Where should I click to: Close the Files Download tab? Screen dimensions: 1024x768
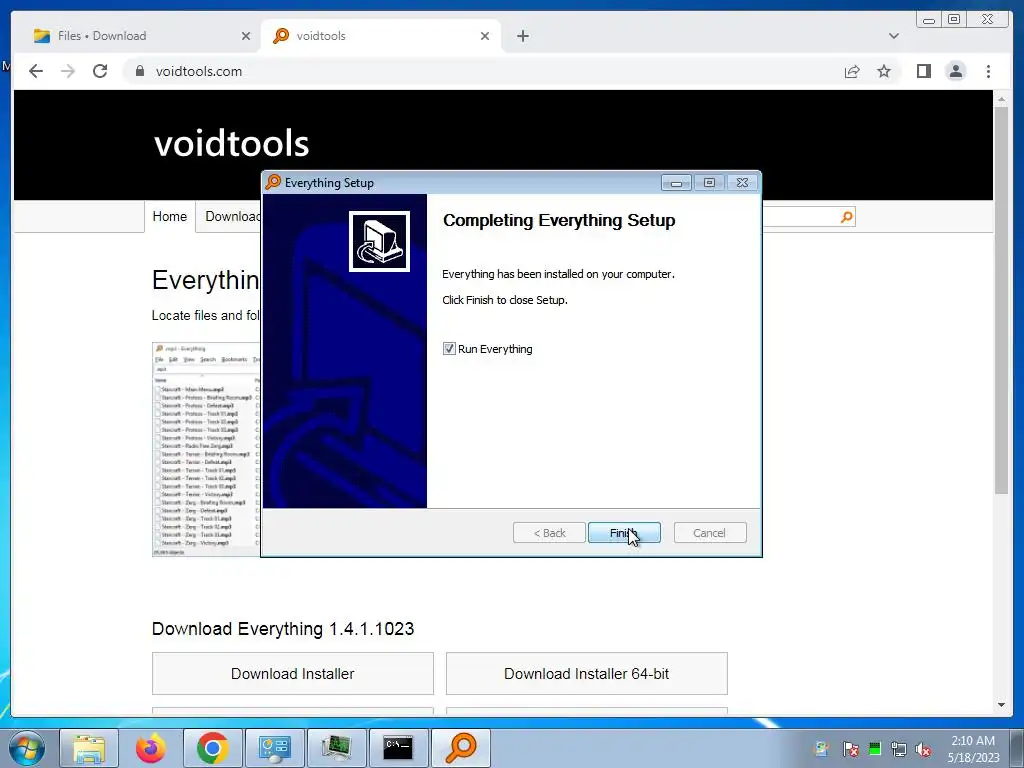(246, 36)
